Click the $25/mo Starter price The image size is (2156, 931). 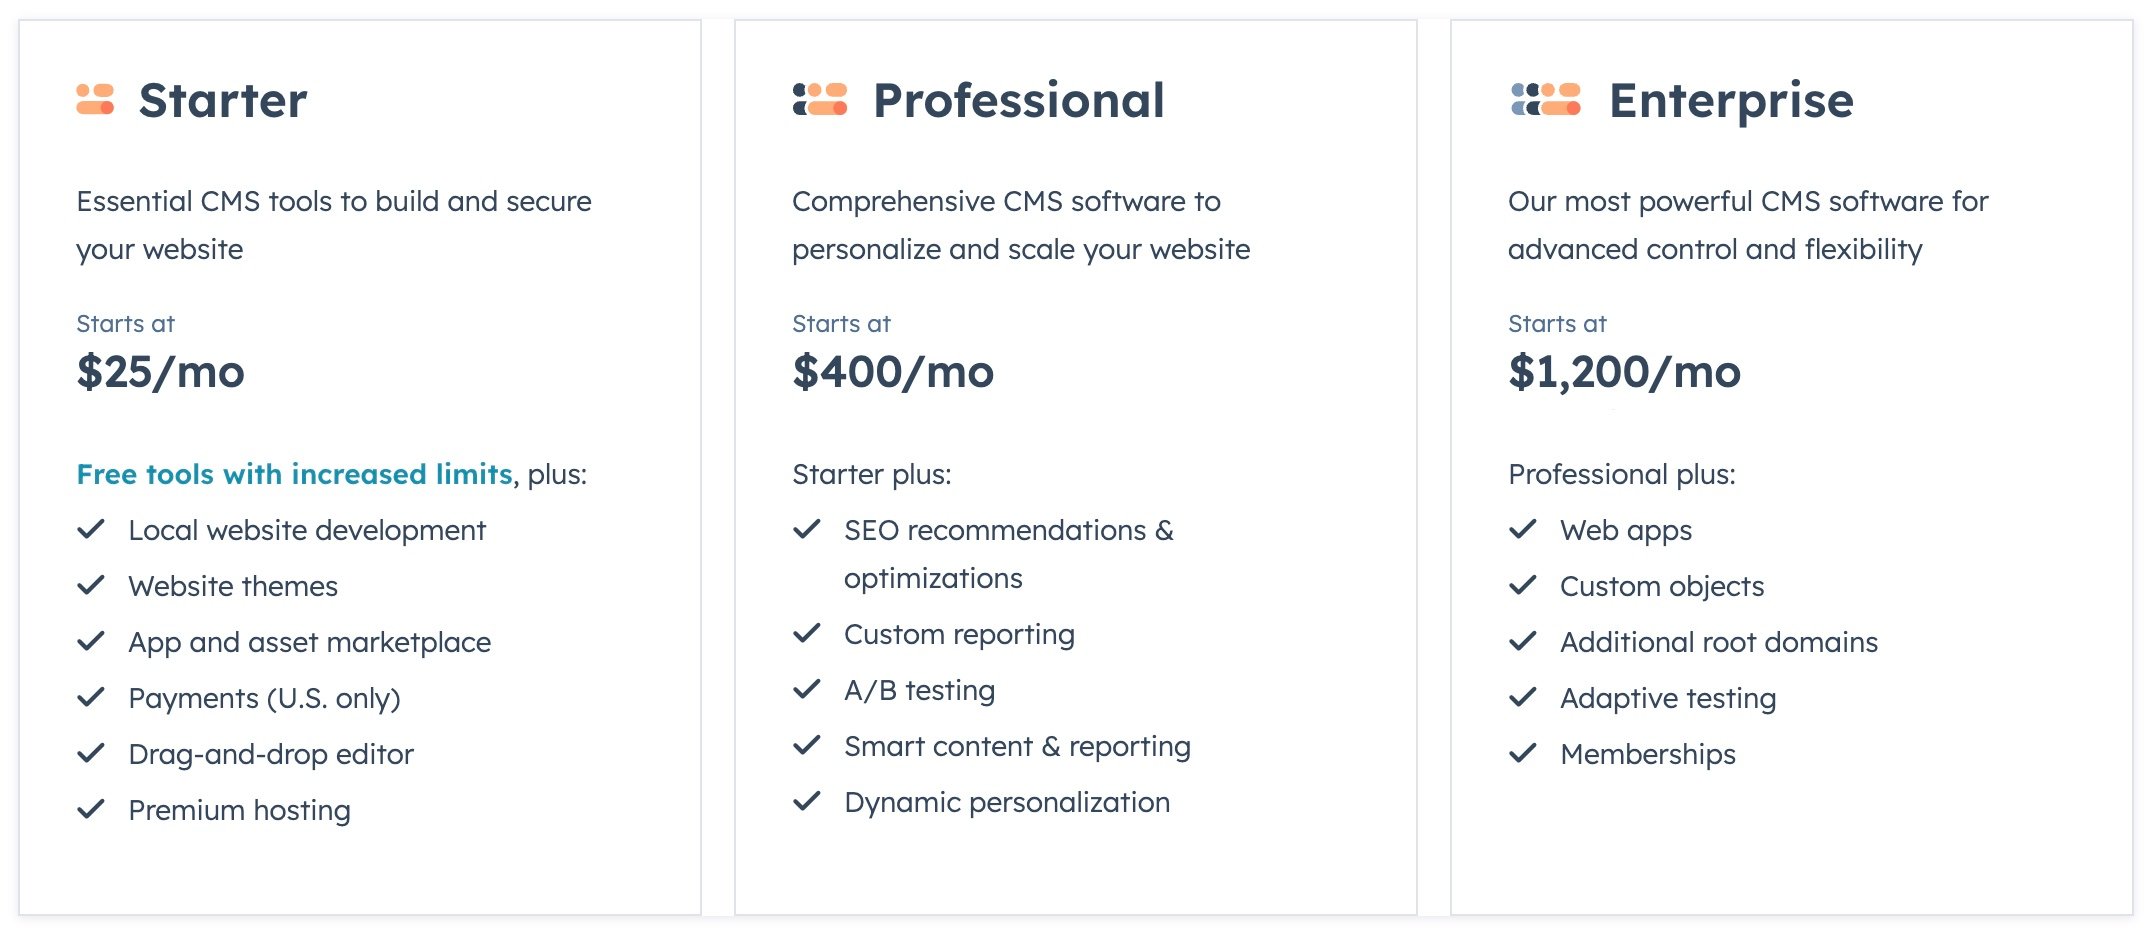[161, 372]
